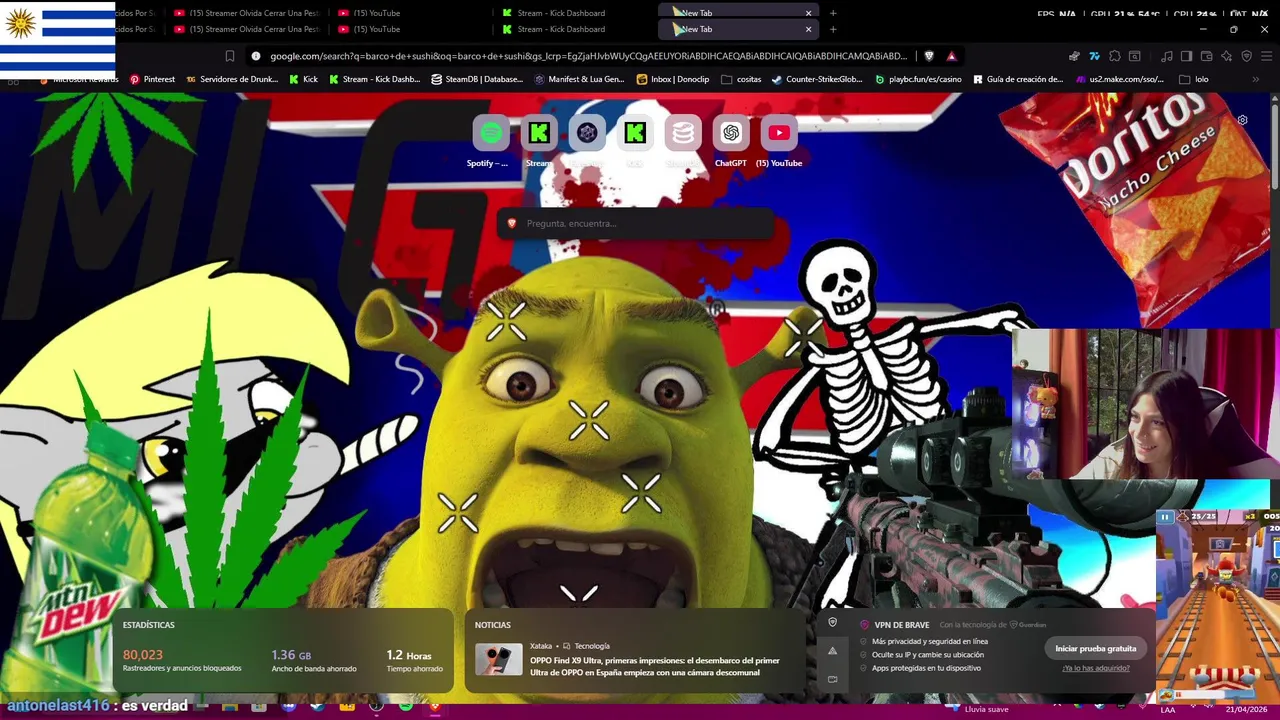Open the Pinterest bookmark

tap(152, 79)
